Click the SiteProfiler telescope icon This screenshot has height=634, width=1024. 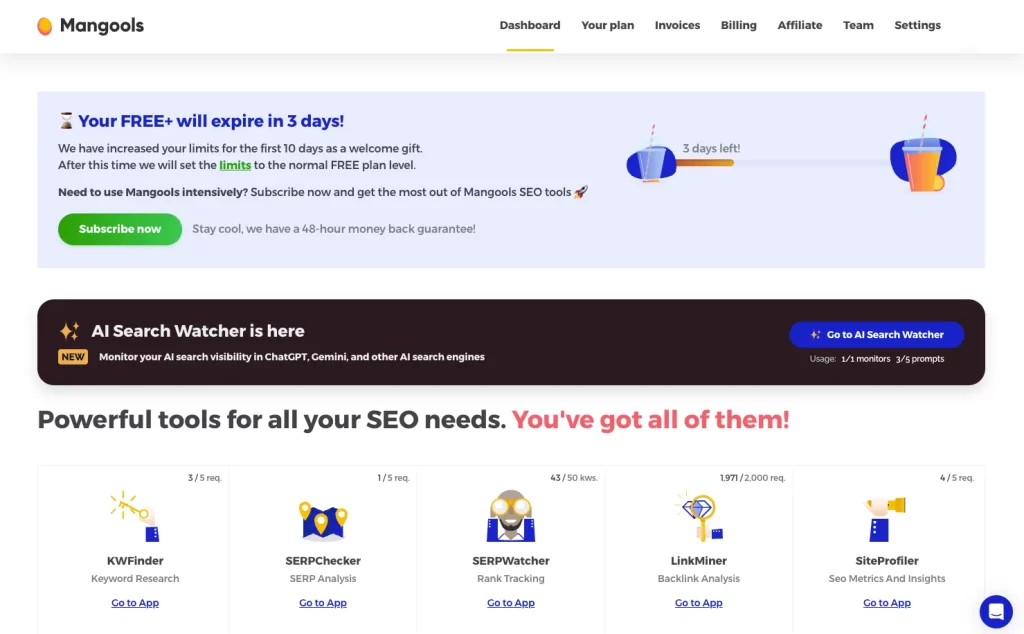click(x=887, y=516)
